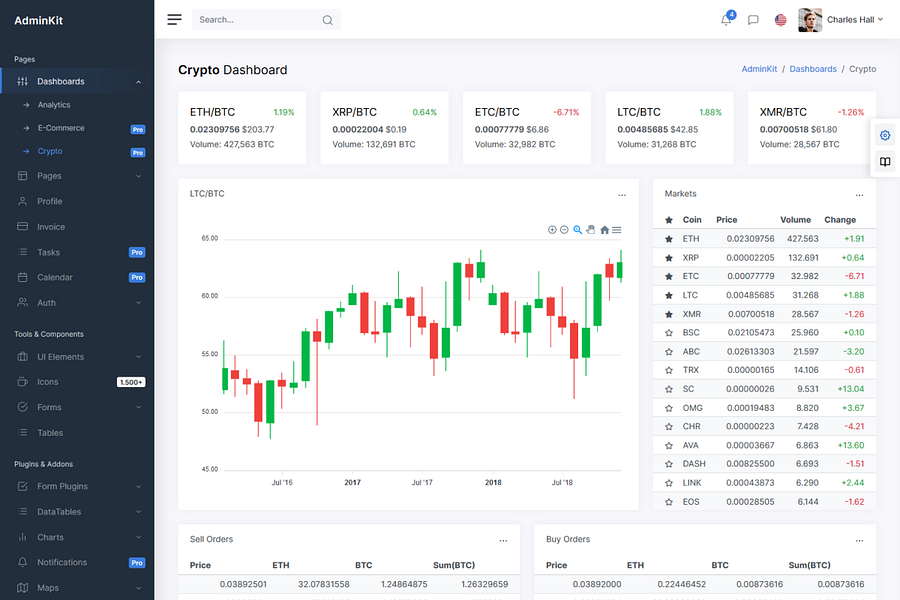This screenshot has height=600, width=900.
Task: Click chart zoom in plus icon
Action: pos(552,230)
